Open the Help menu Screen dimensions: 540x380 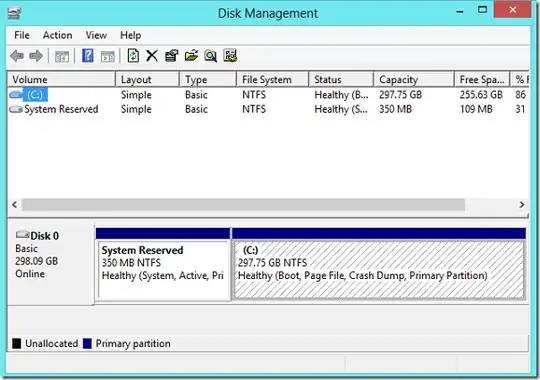point(131,35)
